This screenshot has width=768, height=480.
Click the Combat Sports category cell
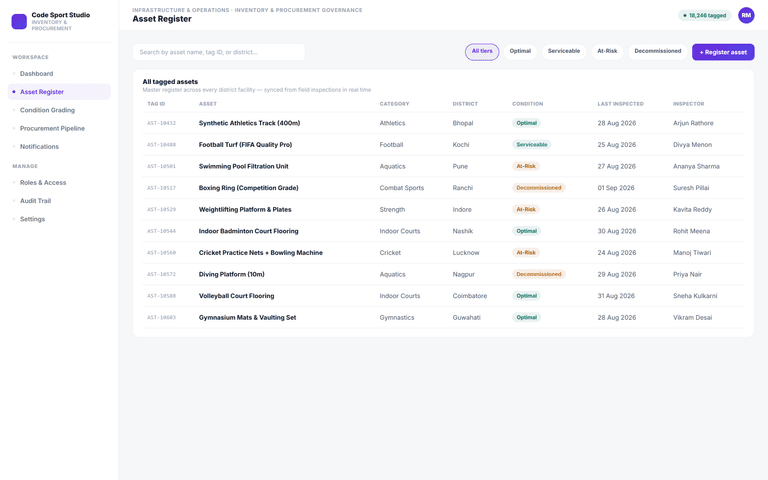pyautogui.click(x=402, y=188)
